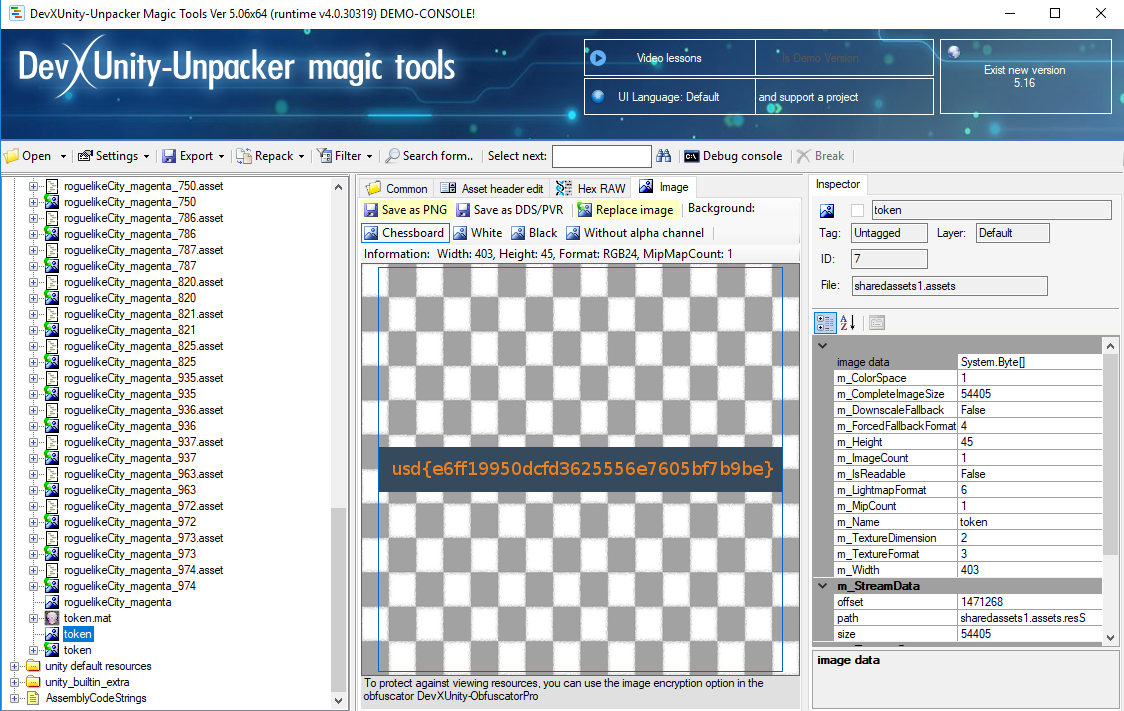Click the texture icon beside the token name field

click(x=827, y=210)
